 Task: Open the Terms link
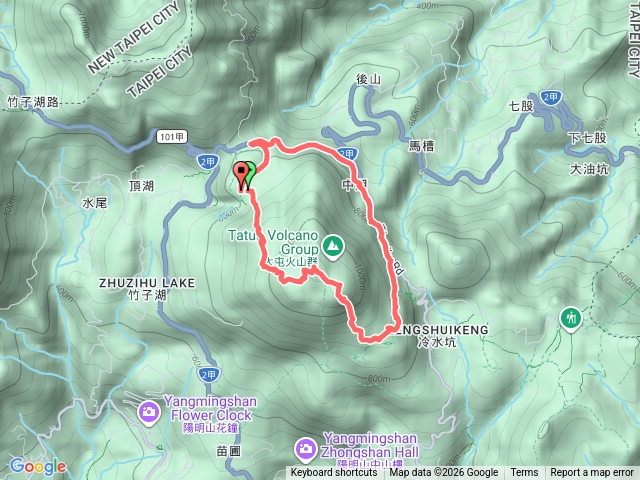click(x=524, y=473)
